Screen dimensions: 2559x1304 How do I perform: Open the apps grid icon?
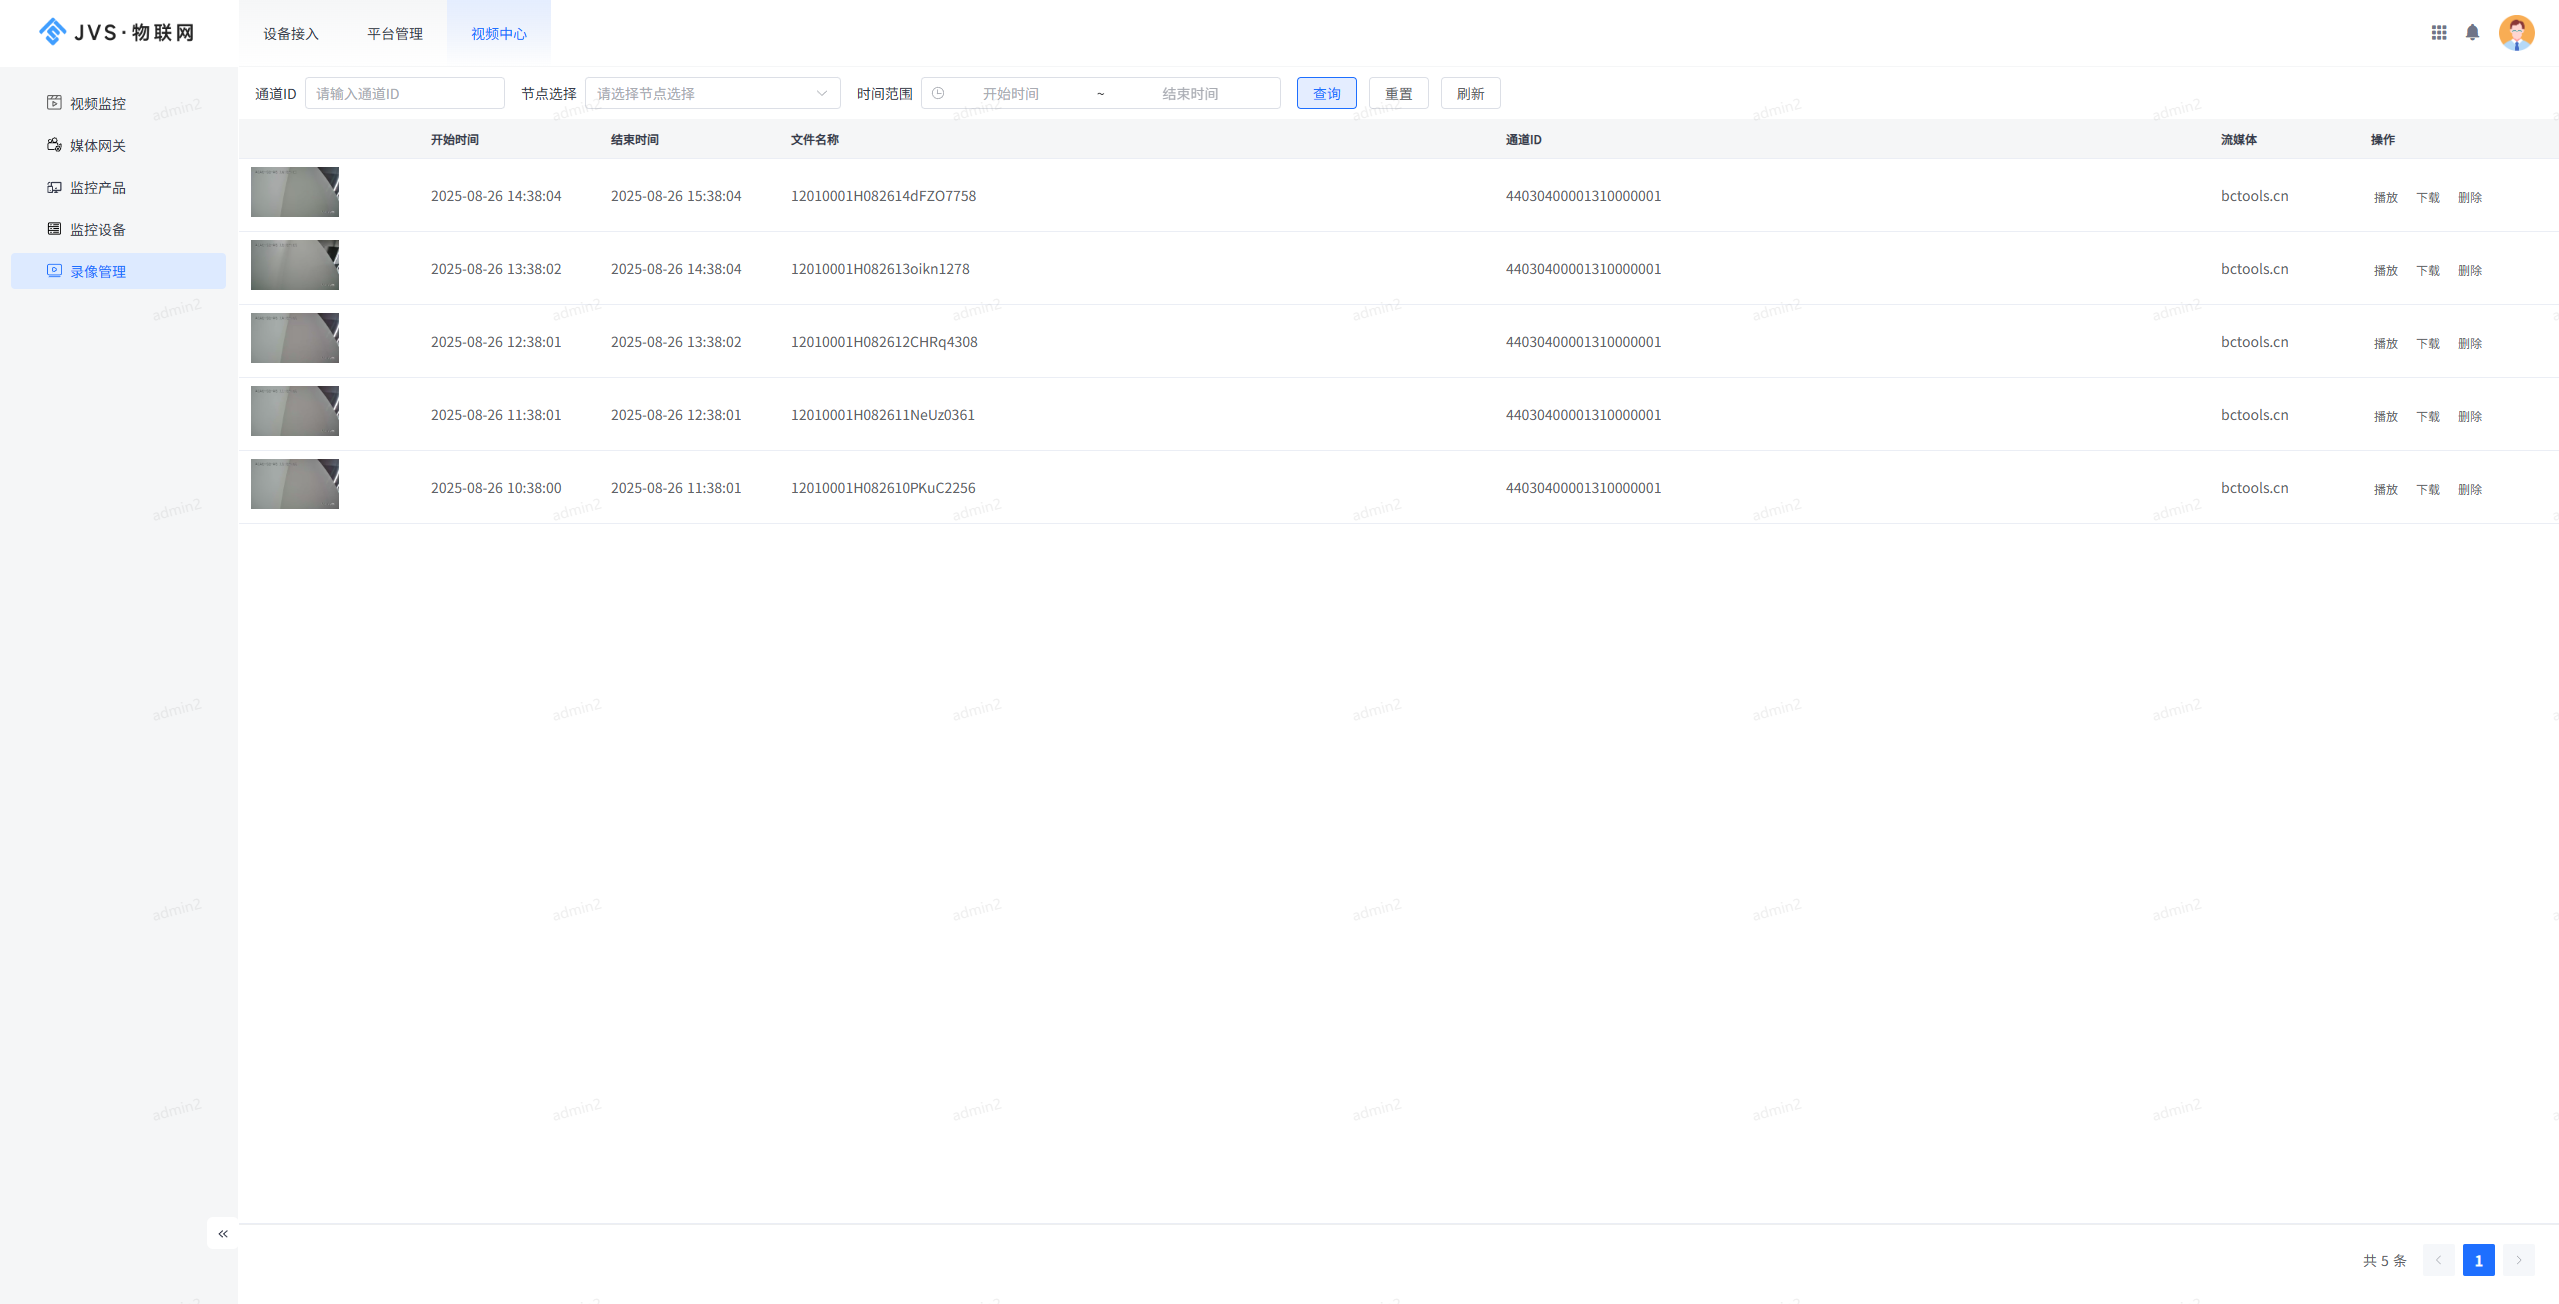pyautogui.click(x=2439, y=33)
